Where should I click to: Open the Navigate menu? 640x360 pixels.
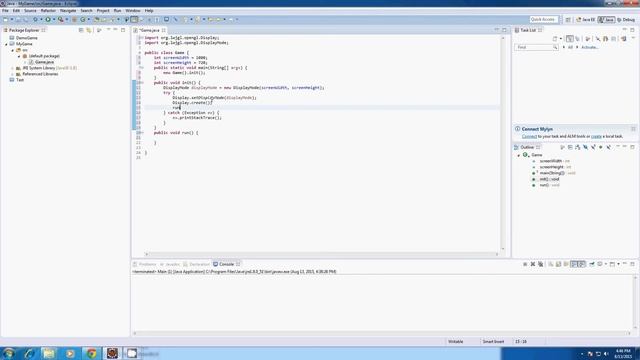coord(68,11)
